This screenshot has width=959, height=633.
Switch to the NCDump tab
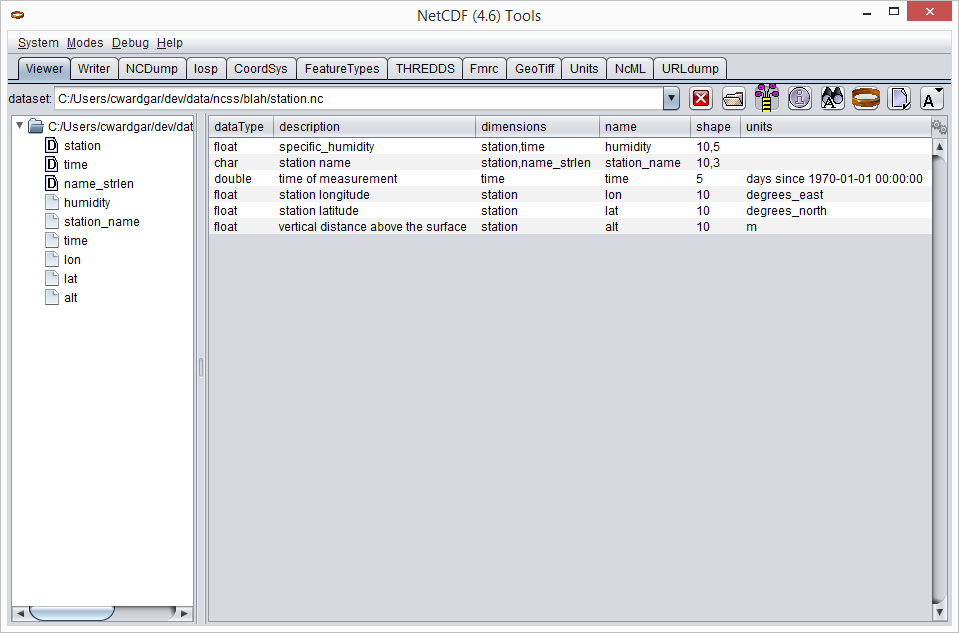152,69
